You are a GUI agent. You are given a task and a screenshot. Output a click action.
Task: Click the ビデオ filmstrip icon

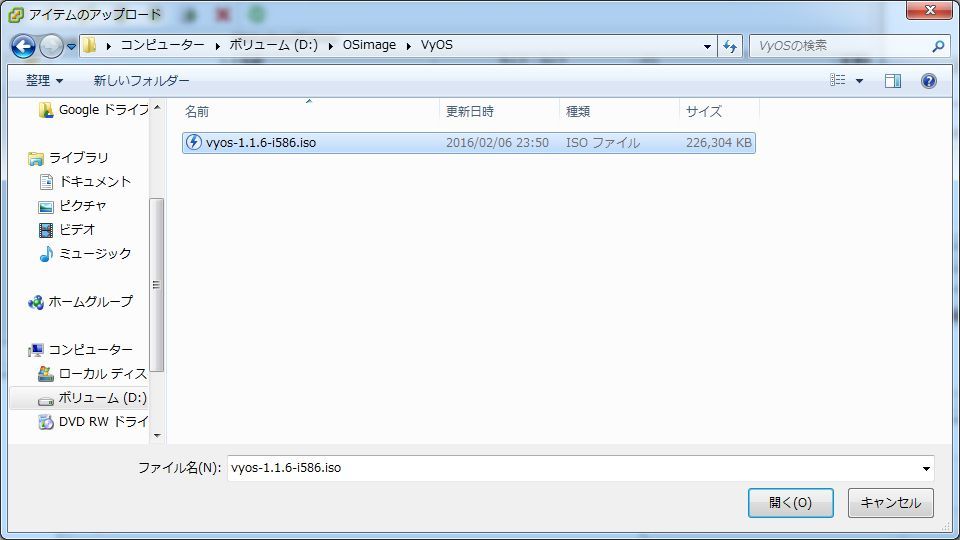coord(46,230)
